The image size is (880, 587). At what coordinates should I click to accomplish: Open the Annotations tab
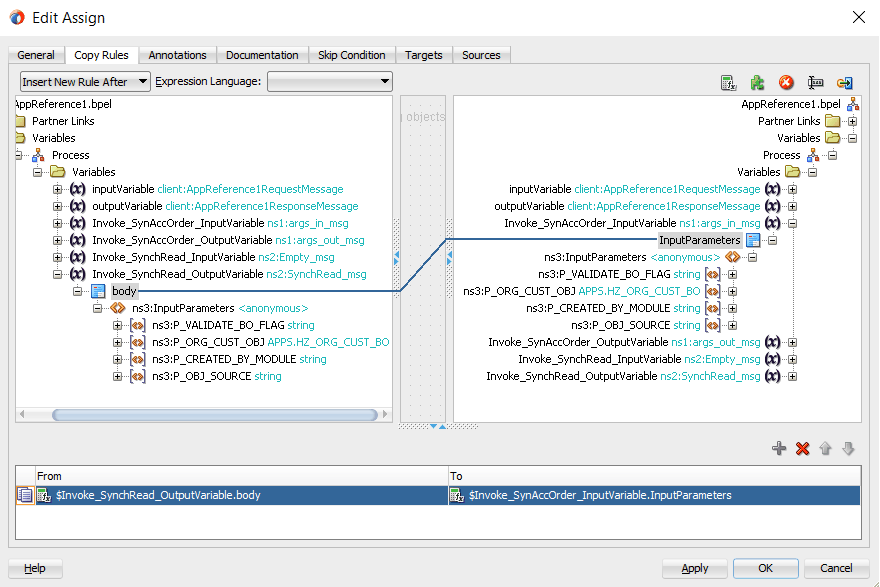[x=177, y=55]
